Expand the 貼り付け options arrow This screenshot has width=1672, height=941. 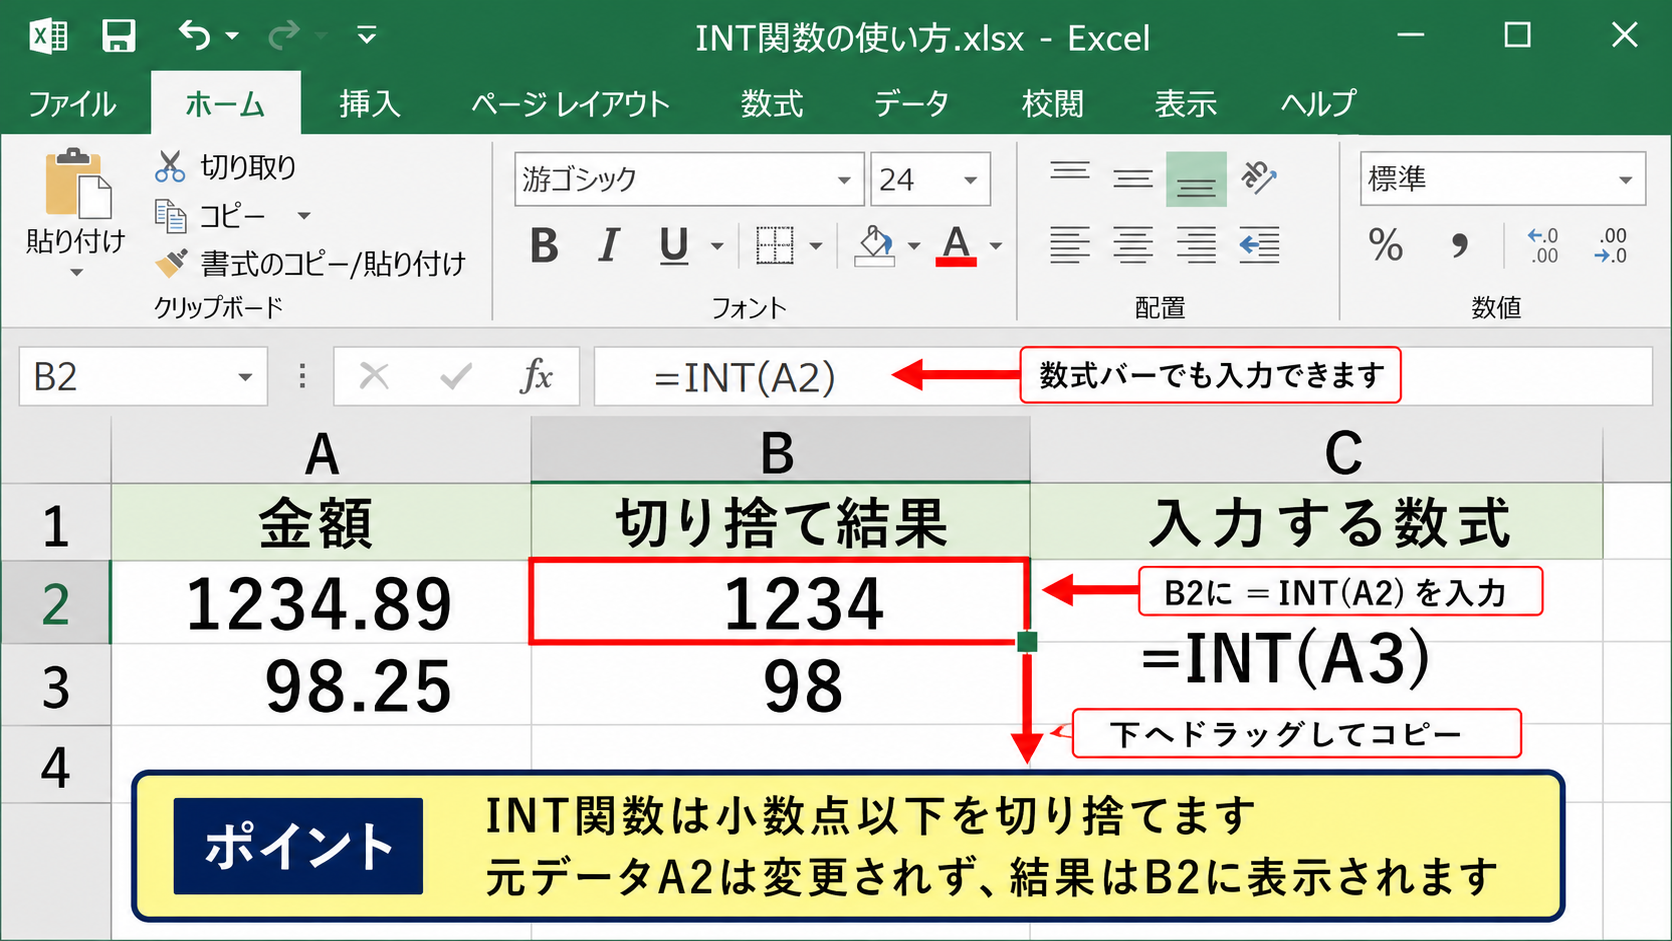click(76, 272)
